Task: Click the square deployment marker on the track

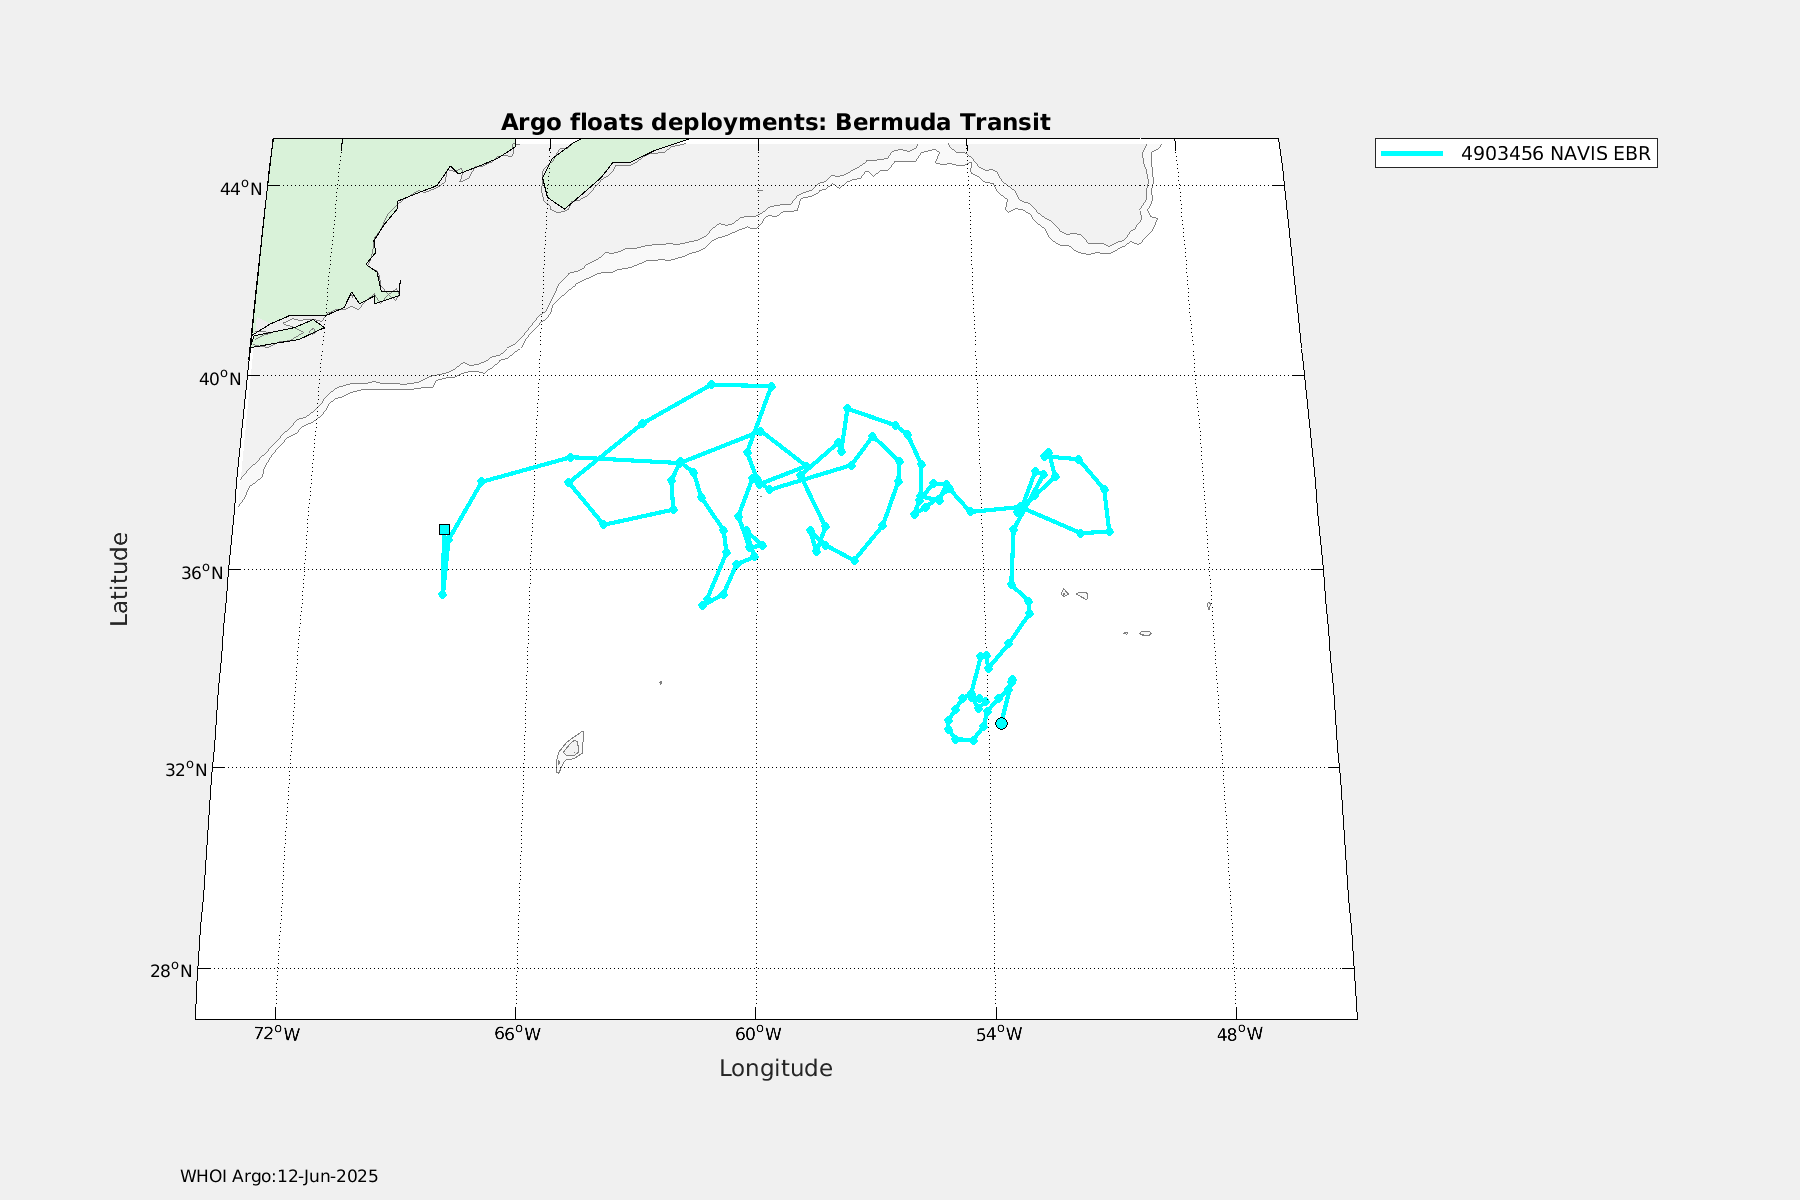Action: 444,529
